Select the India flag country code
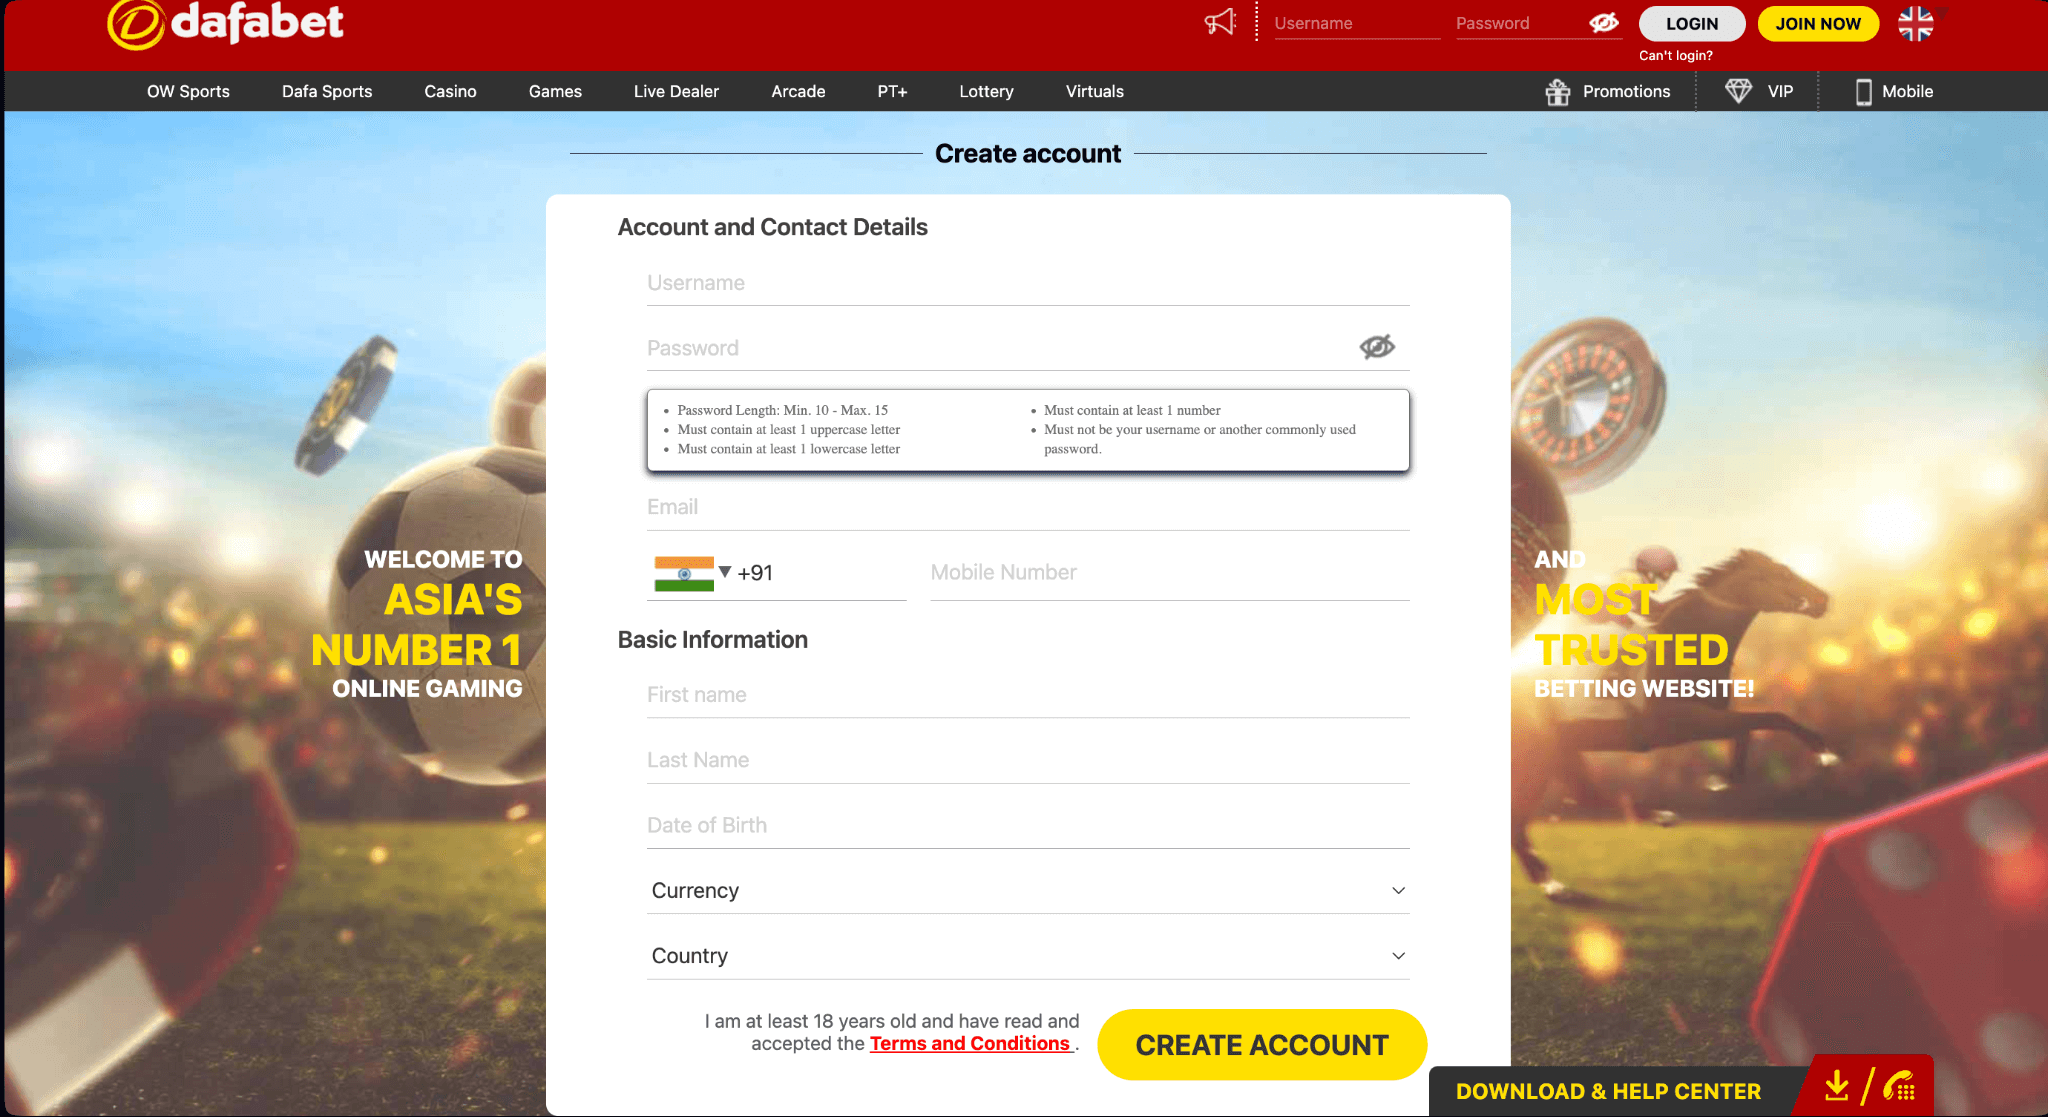This screenshot has height=1117, width=2048. click(x=684, y=574)
